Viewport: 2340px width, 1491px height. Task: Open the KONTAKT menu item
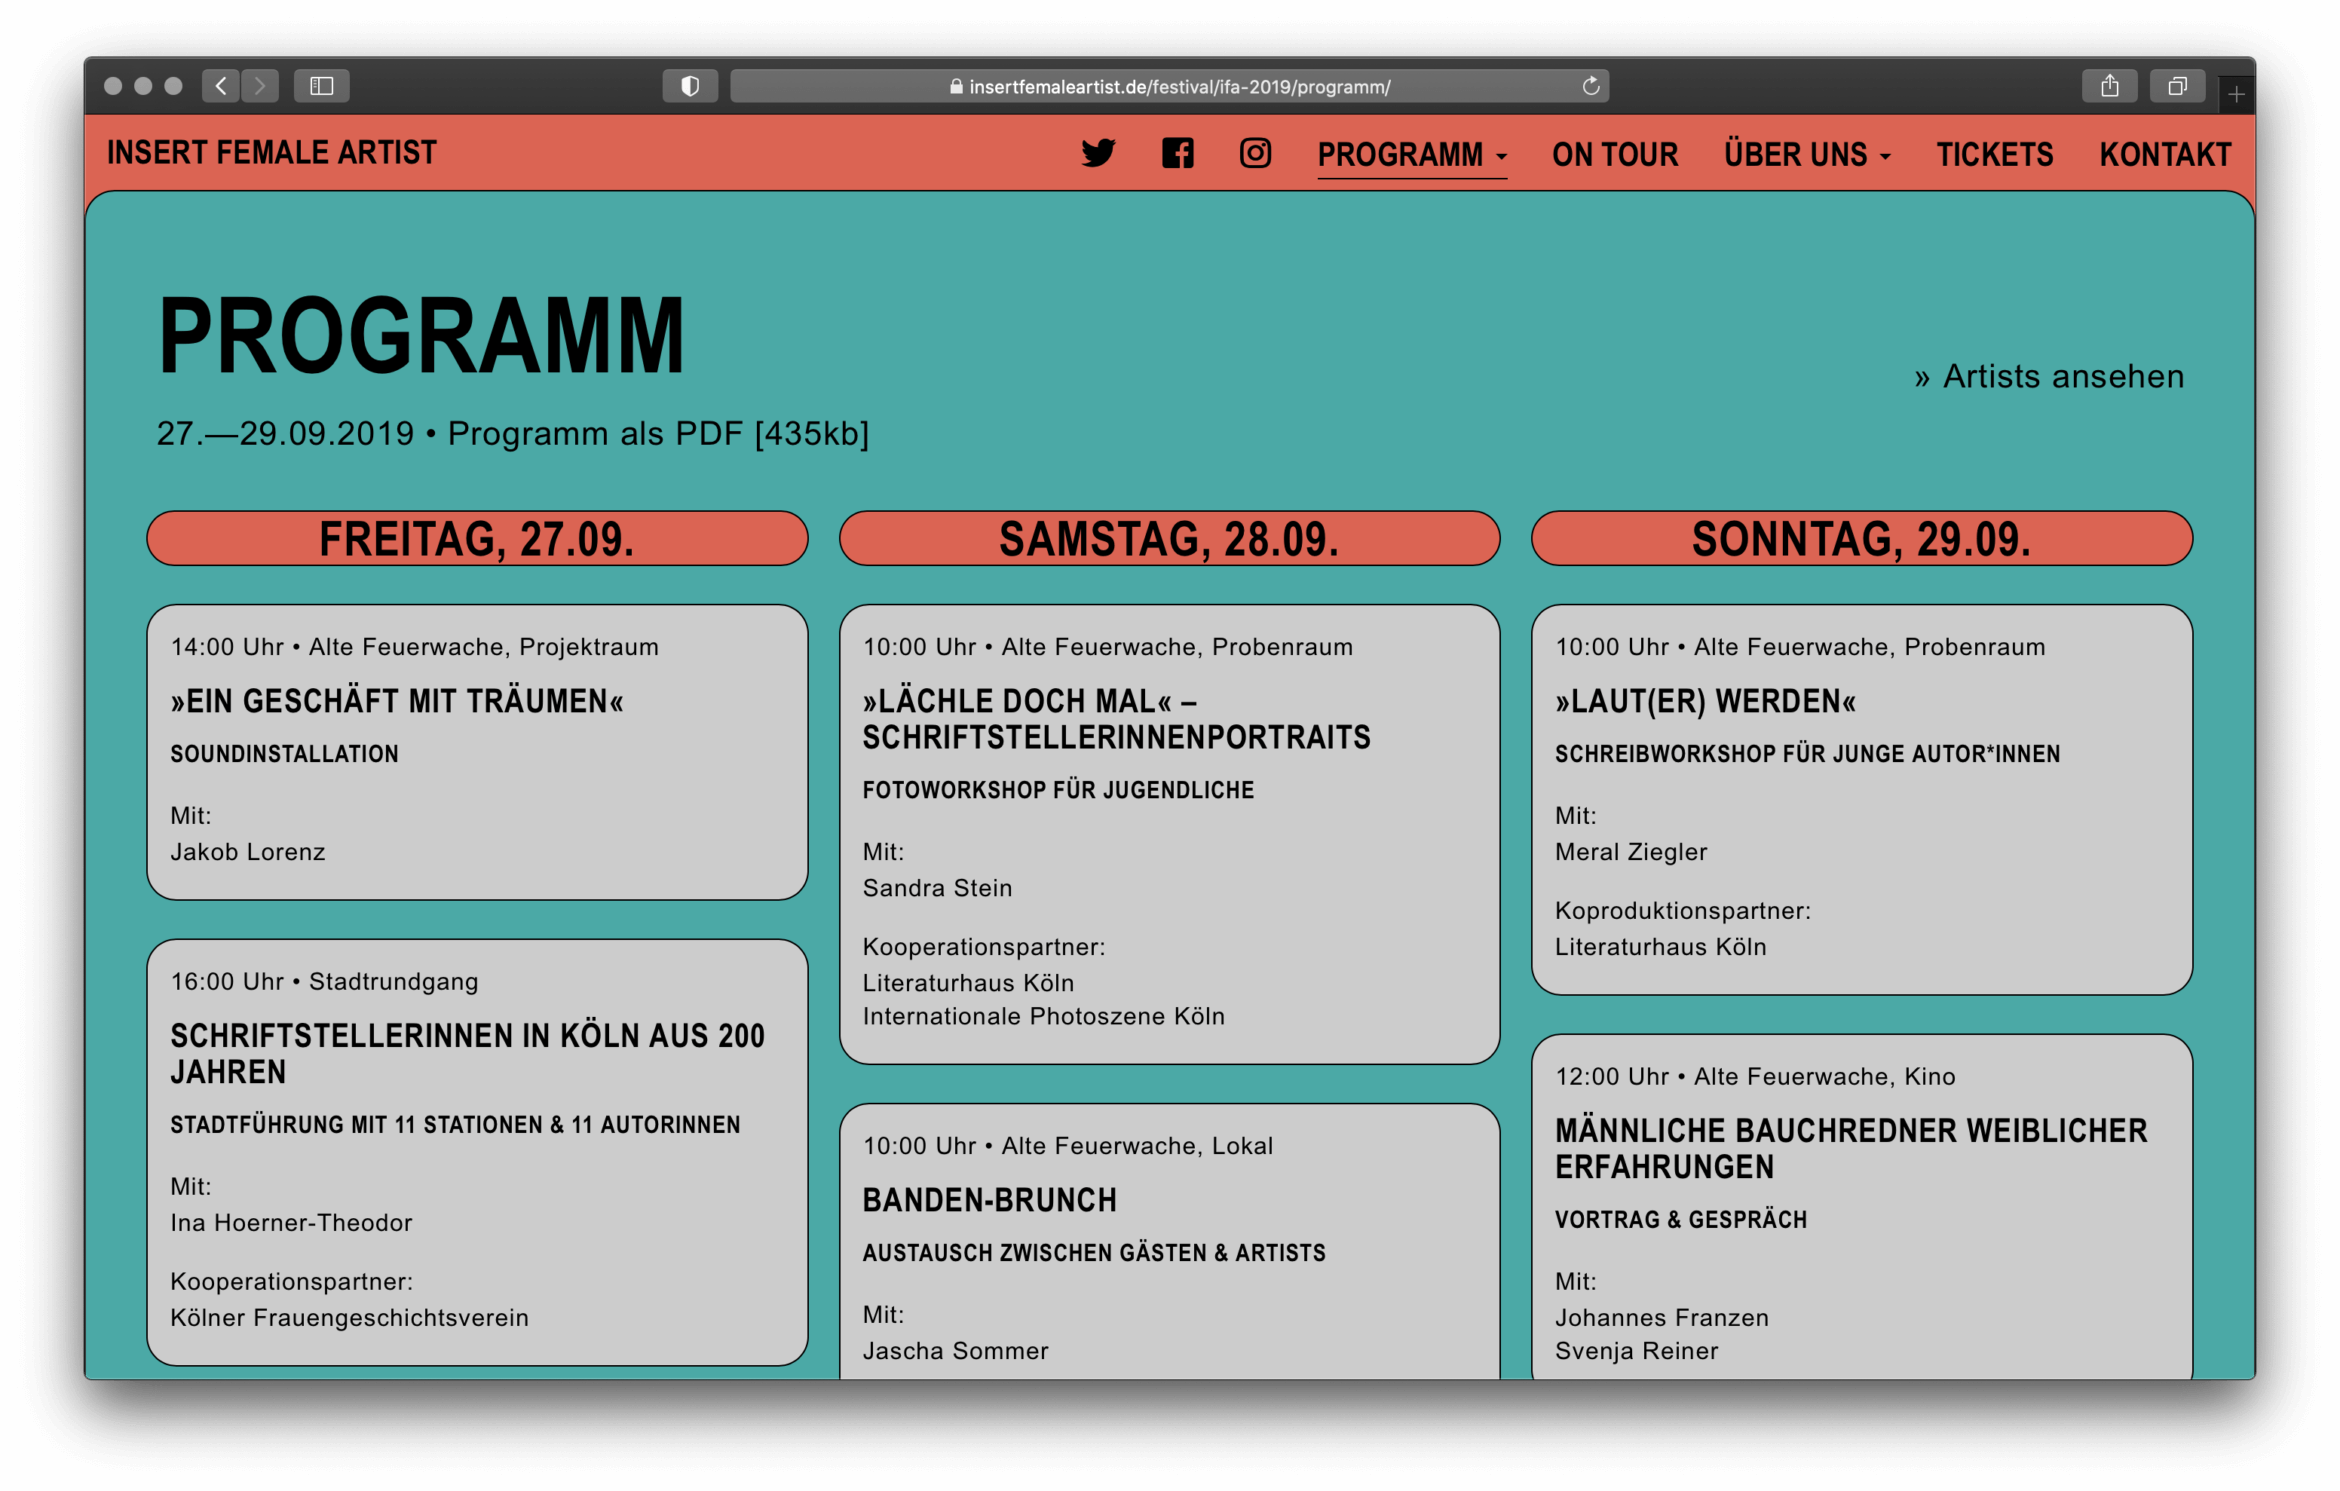(2164, 156)
